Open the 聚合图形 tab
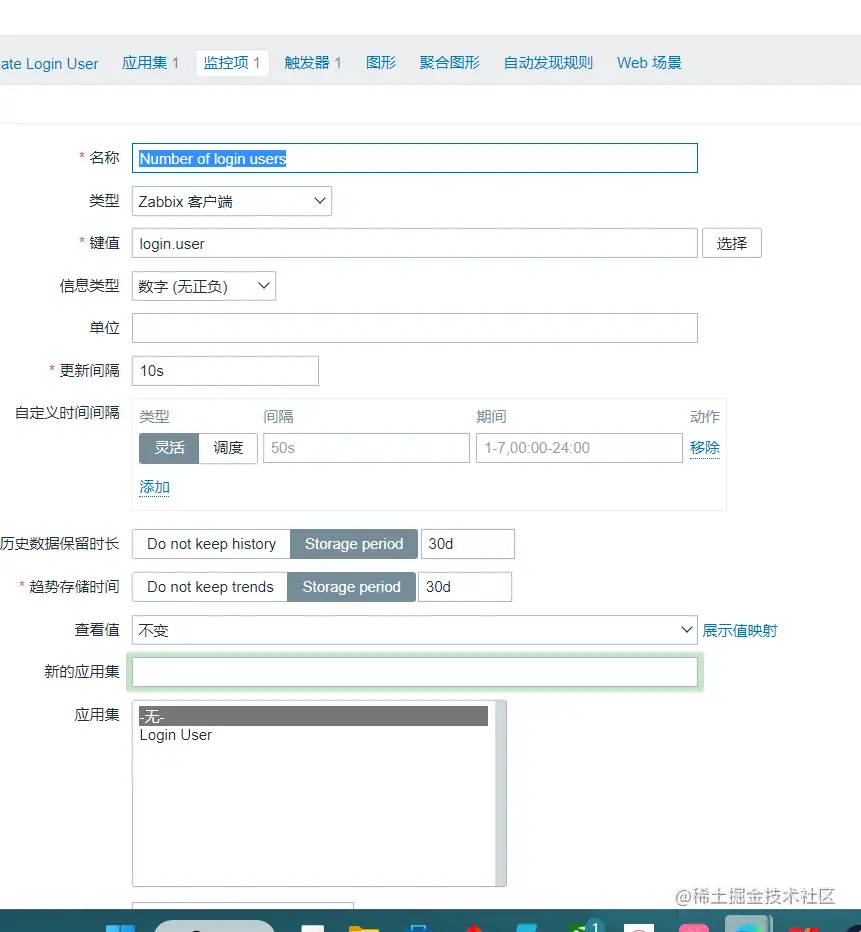The image size is (861, 932). (x=449, y=62)
